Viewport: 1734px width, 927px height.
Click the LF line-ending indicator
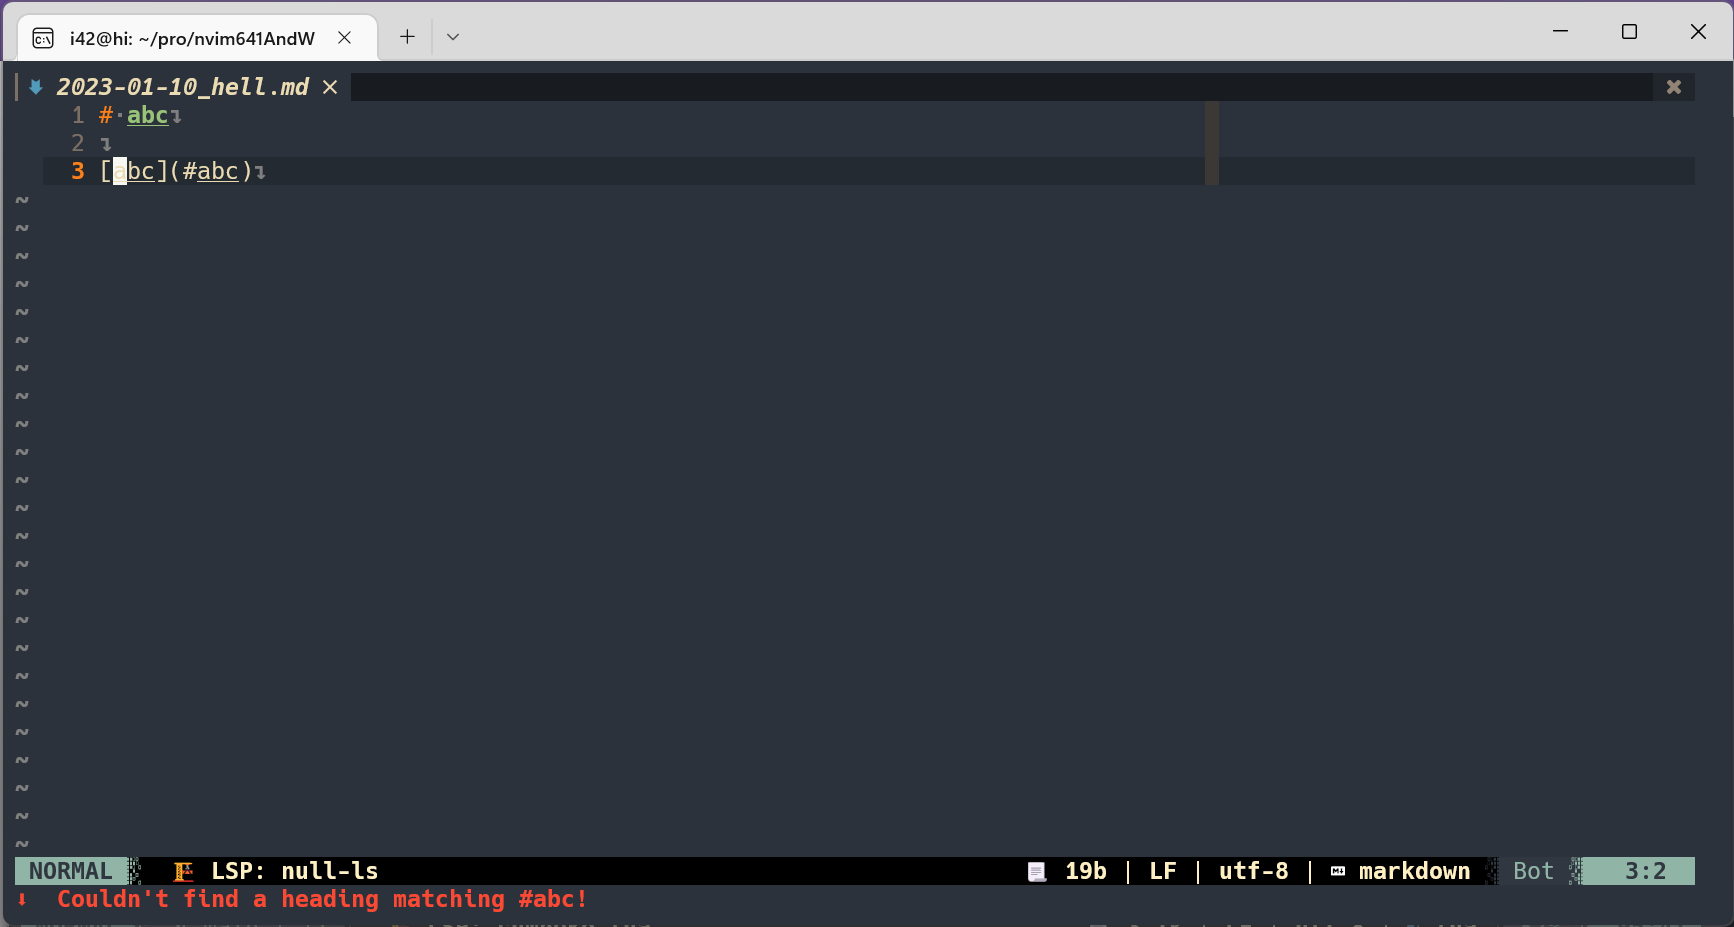point(1163,871)
